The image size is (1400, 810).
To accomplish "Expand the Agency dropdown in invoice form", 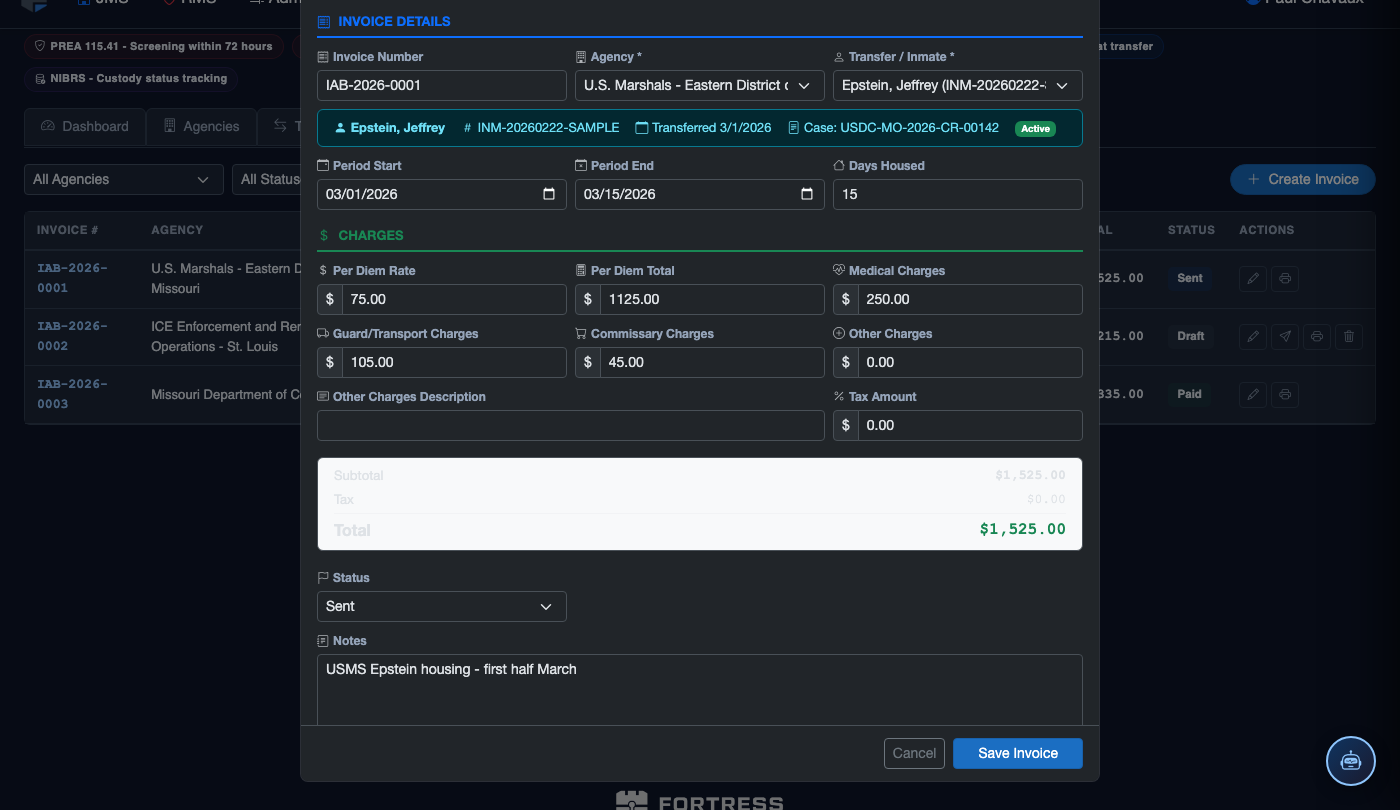I will (x=700, y=85).
